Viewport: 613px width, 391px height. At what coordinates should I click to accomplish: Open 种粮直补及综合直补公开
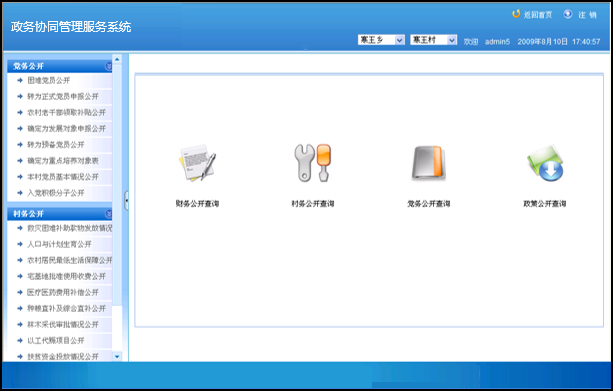click(x=66, y=308)
